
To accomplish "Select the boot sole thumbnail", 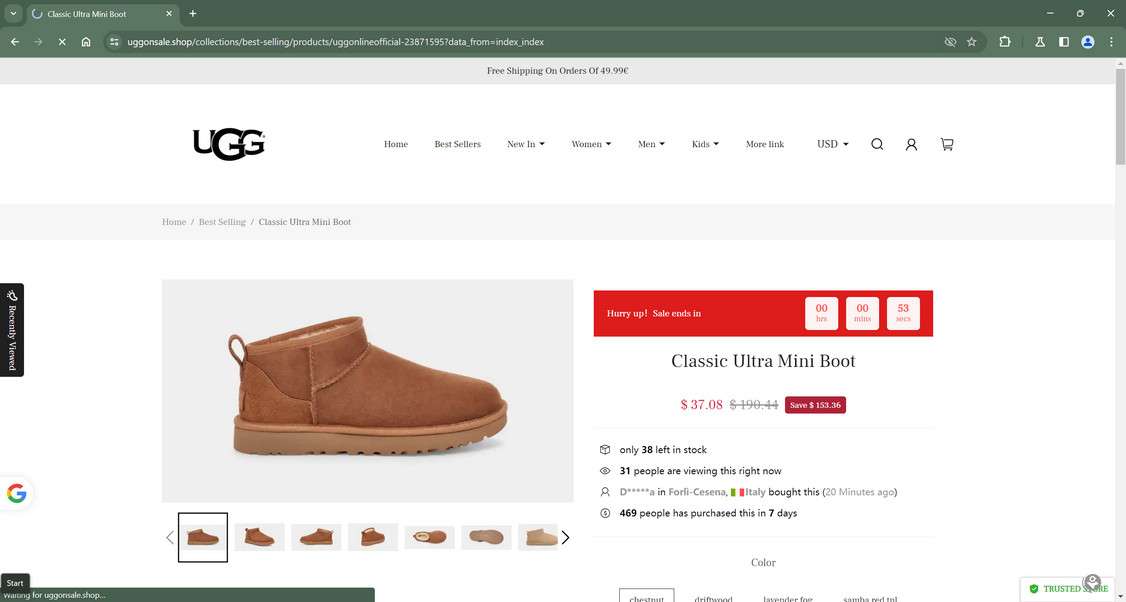I will point(486,537).
